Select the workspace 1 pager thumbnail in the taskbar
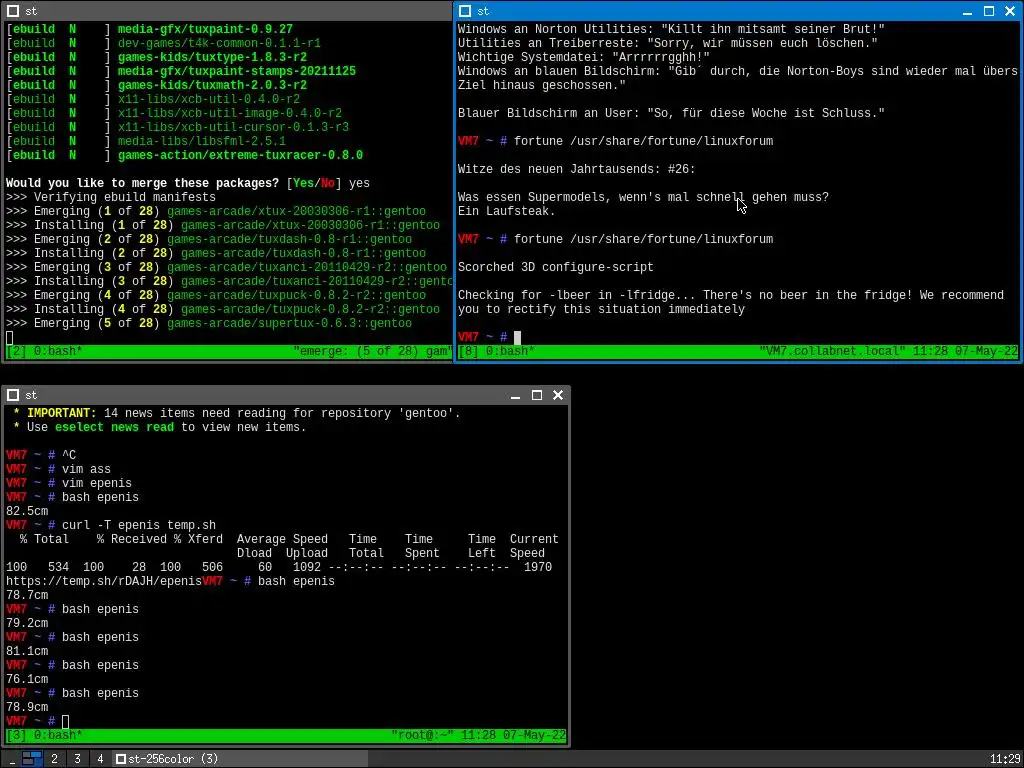The height and width of the screenshot is (768, 1024). click(32, 759)
